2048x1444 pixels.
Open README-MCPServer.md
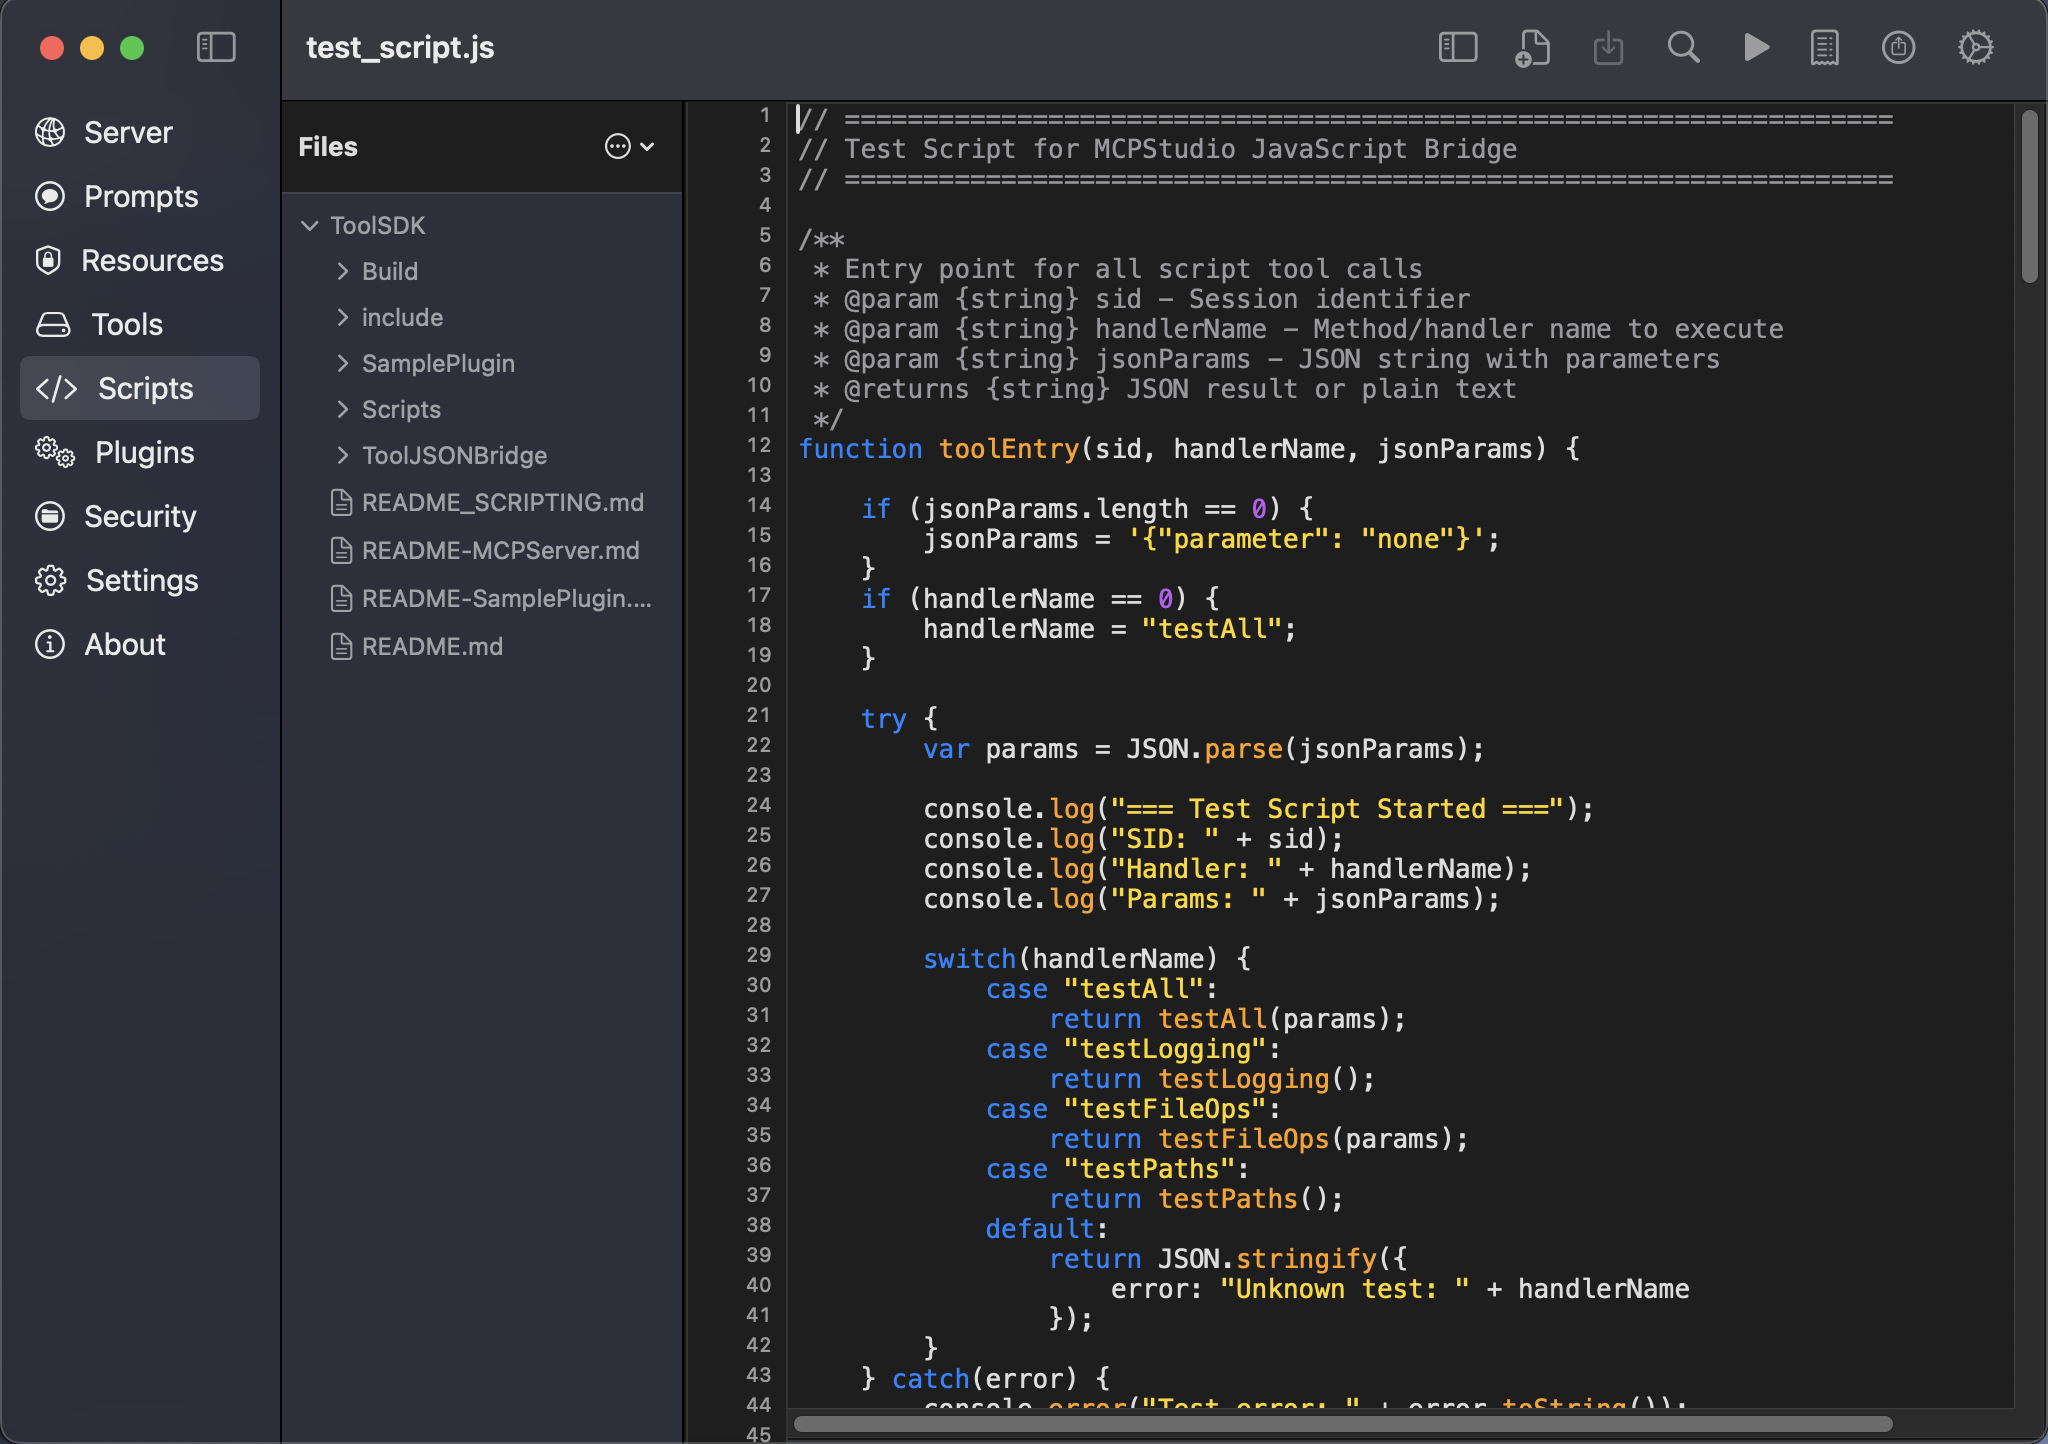500,550
